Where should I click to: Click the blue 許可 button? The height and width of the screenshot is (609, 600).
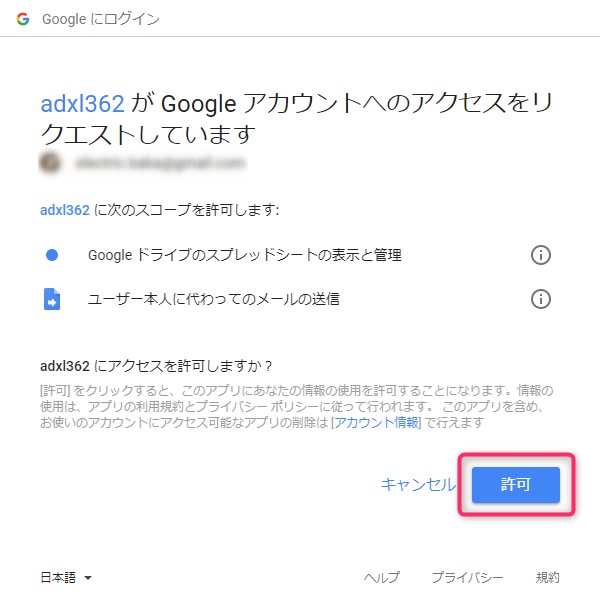pos(515,484)
